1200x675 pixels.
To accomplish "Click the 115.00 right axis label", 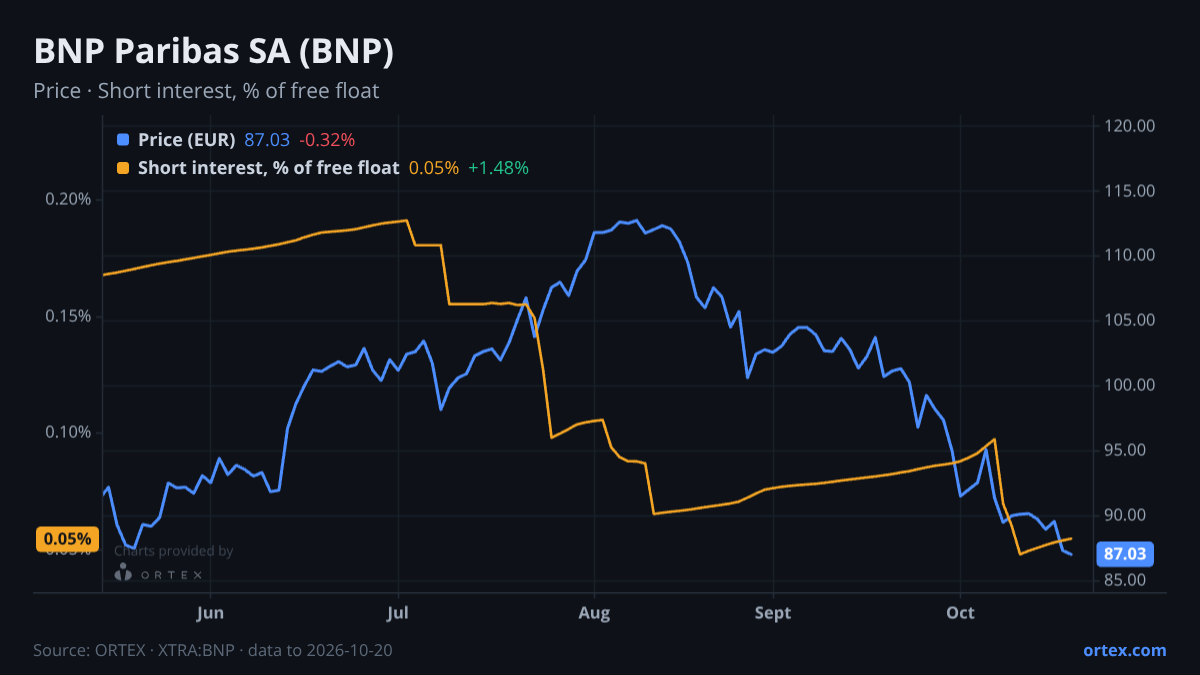I will [1130, 191].
